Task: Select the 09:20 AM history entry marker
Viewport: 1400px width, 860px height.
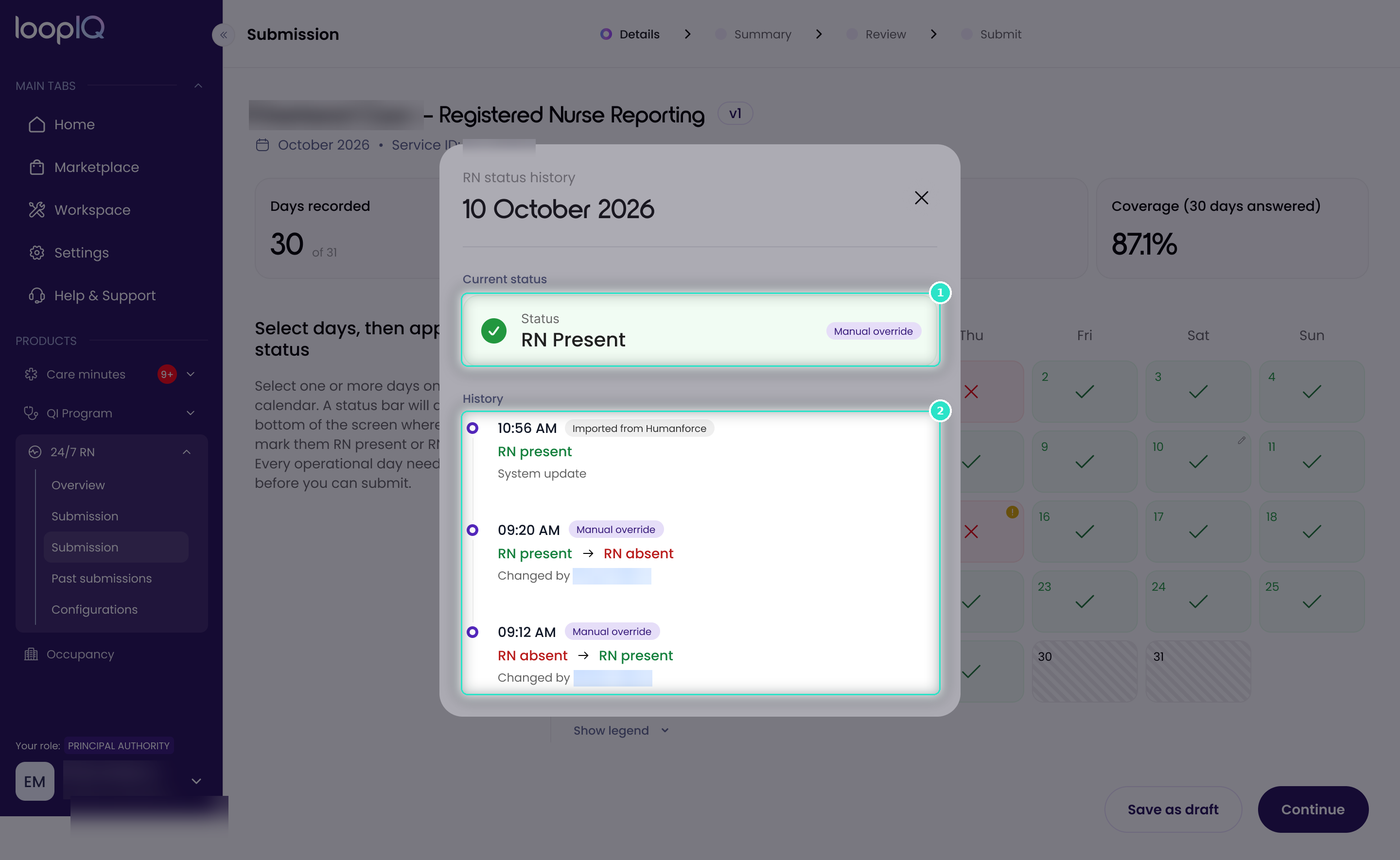Action: [x=473, y=530]
